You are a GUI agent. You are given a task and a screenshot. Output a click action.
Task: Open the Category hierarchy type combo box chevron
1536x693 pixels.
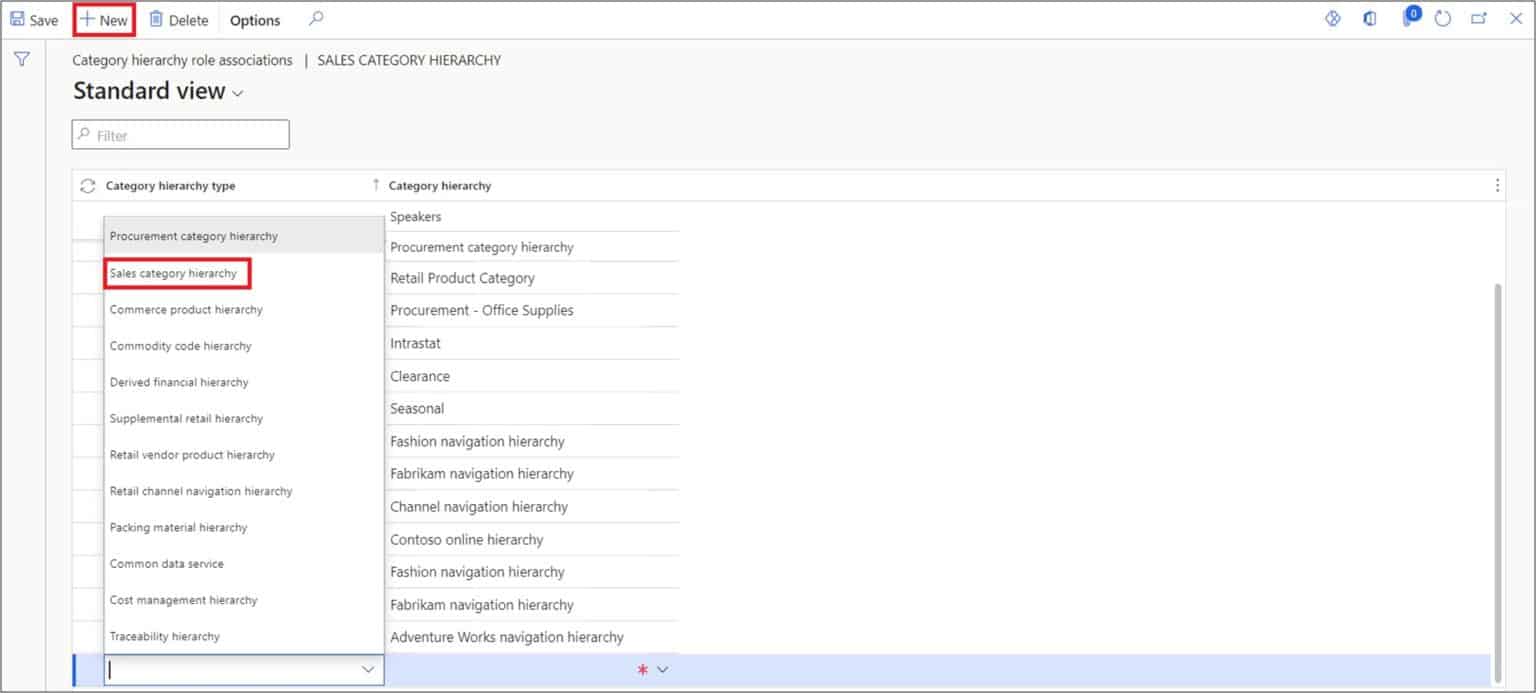(x=368, y=669)
